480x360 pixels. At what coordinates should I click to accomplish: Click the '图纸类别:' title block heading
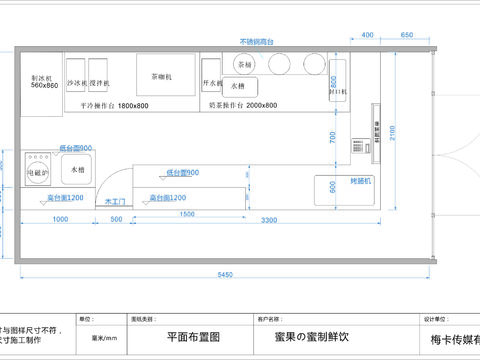(143, 319)
